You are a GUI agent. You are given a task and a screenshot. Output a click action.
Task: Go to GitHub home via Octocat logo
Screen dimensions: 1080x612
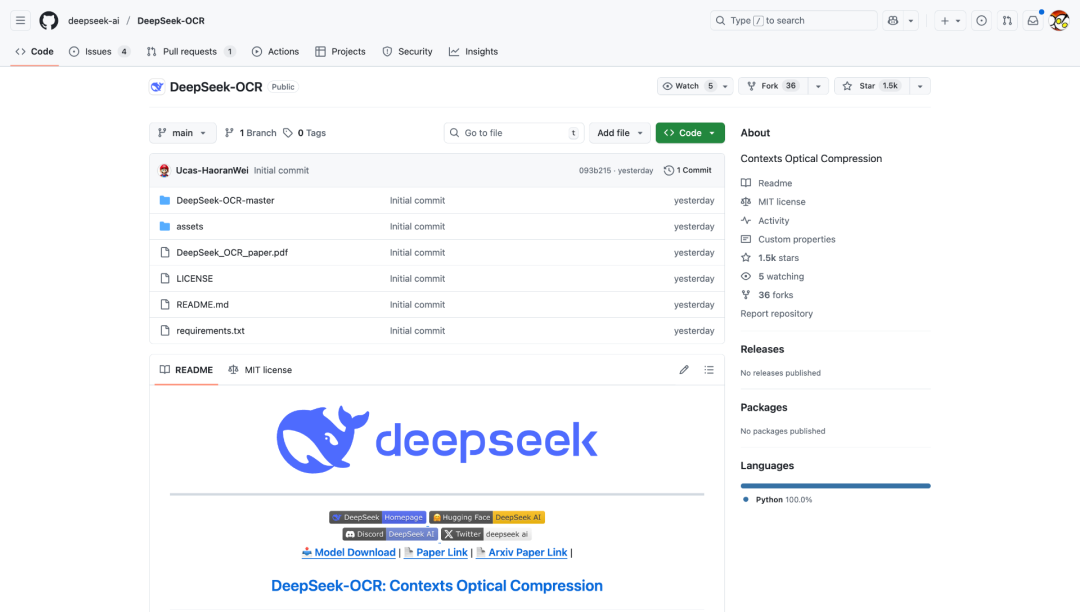tap(49, 21)
